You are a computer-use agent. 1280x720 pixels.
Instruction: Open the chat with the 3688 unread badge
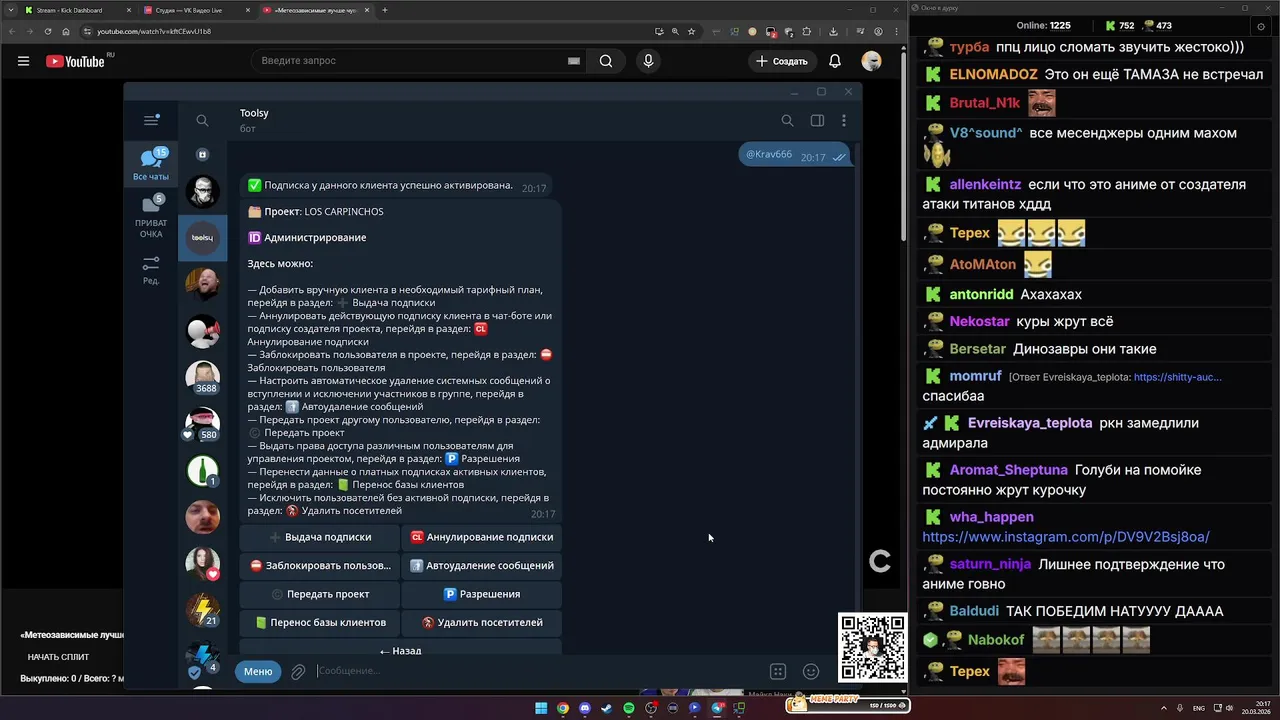(x=203, y=377)
